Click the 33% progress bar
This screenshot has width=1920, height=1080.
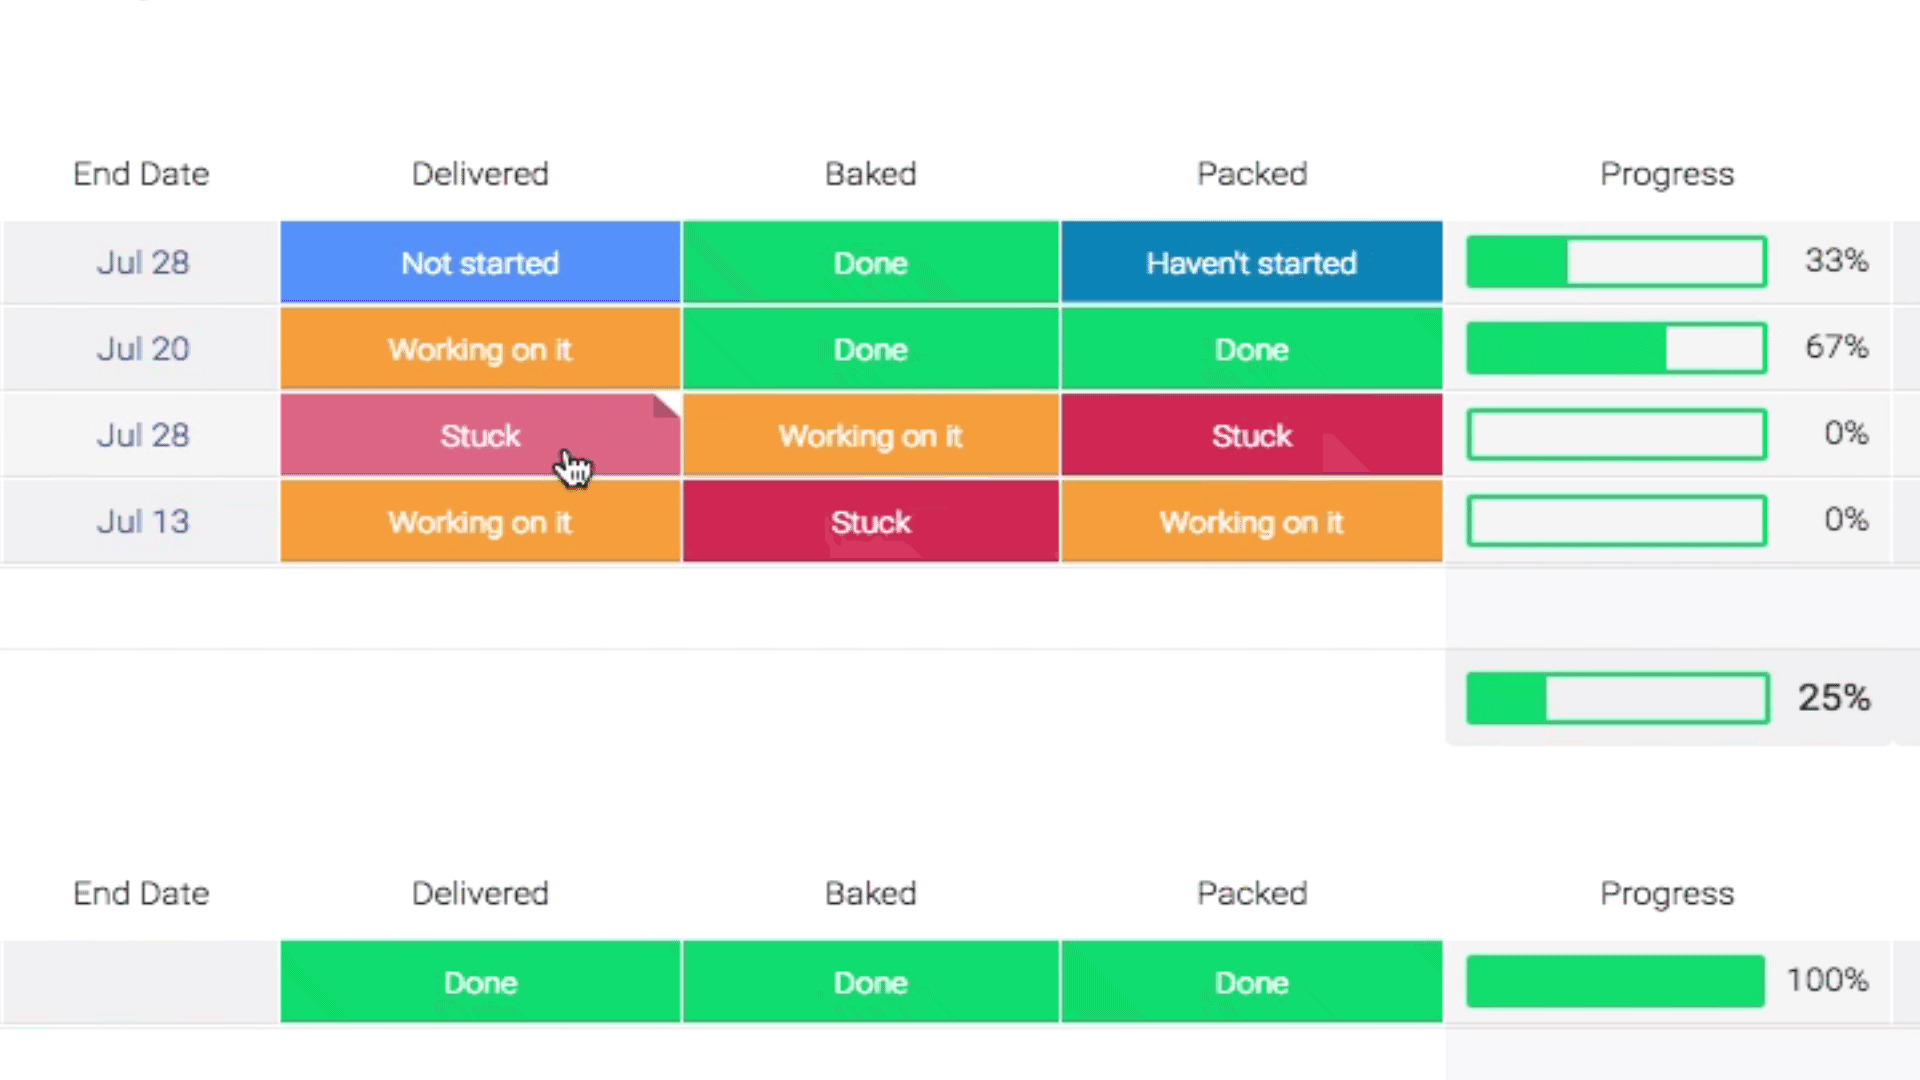click(1616, 262)
